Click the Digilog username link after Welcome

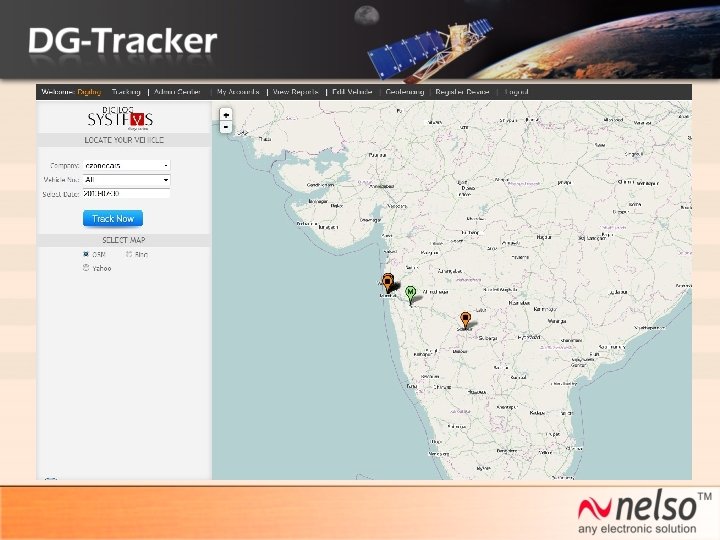pos(89,92)
